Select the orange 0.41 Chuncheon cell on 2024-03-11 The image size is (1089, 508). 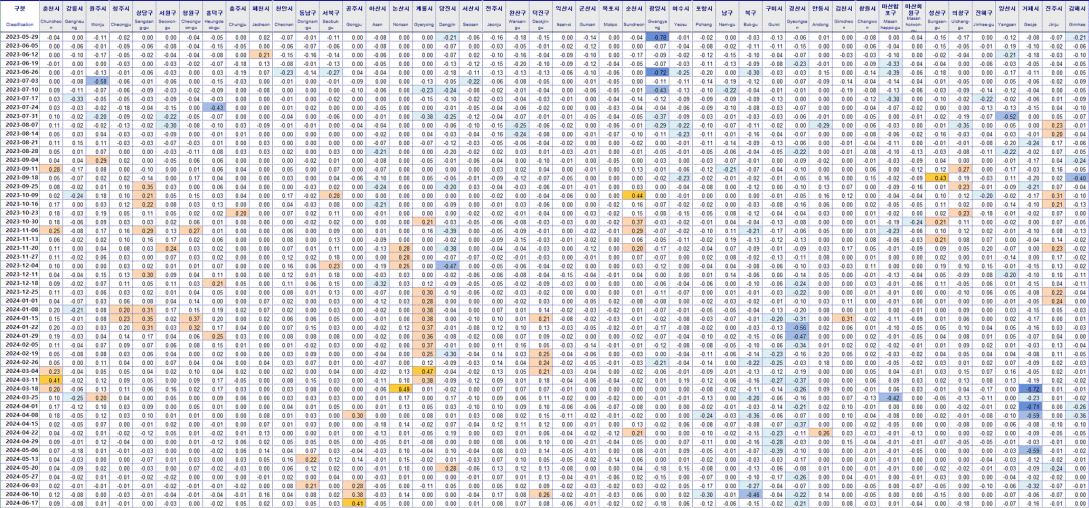pos(52,379)
